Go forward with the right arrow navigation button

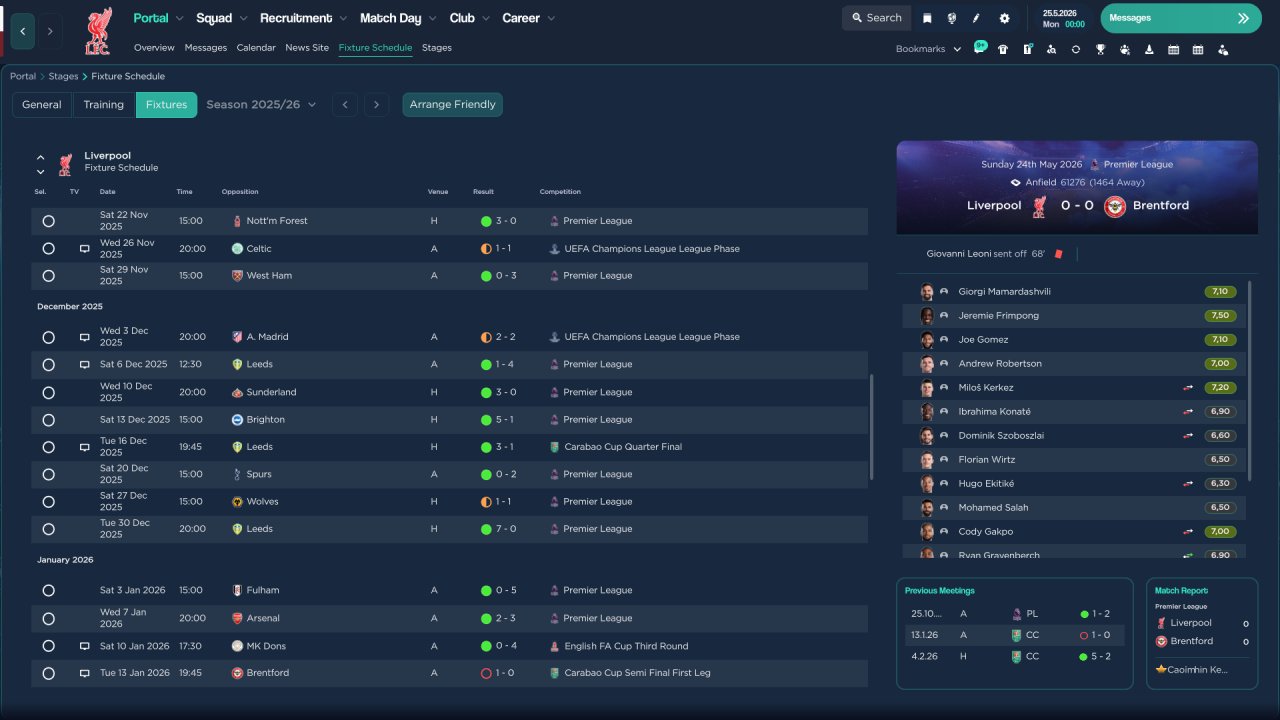[49, 31]
